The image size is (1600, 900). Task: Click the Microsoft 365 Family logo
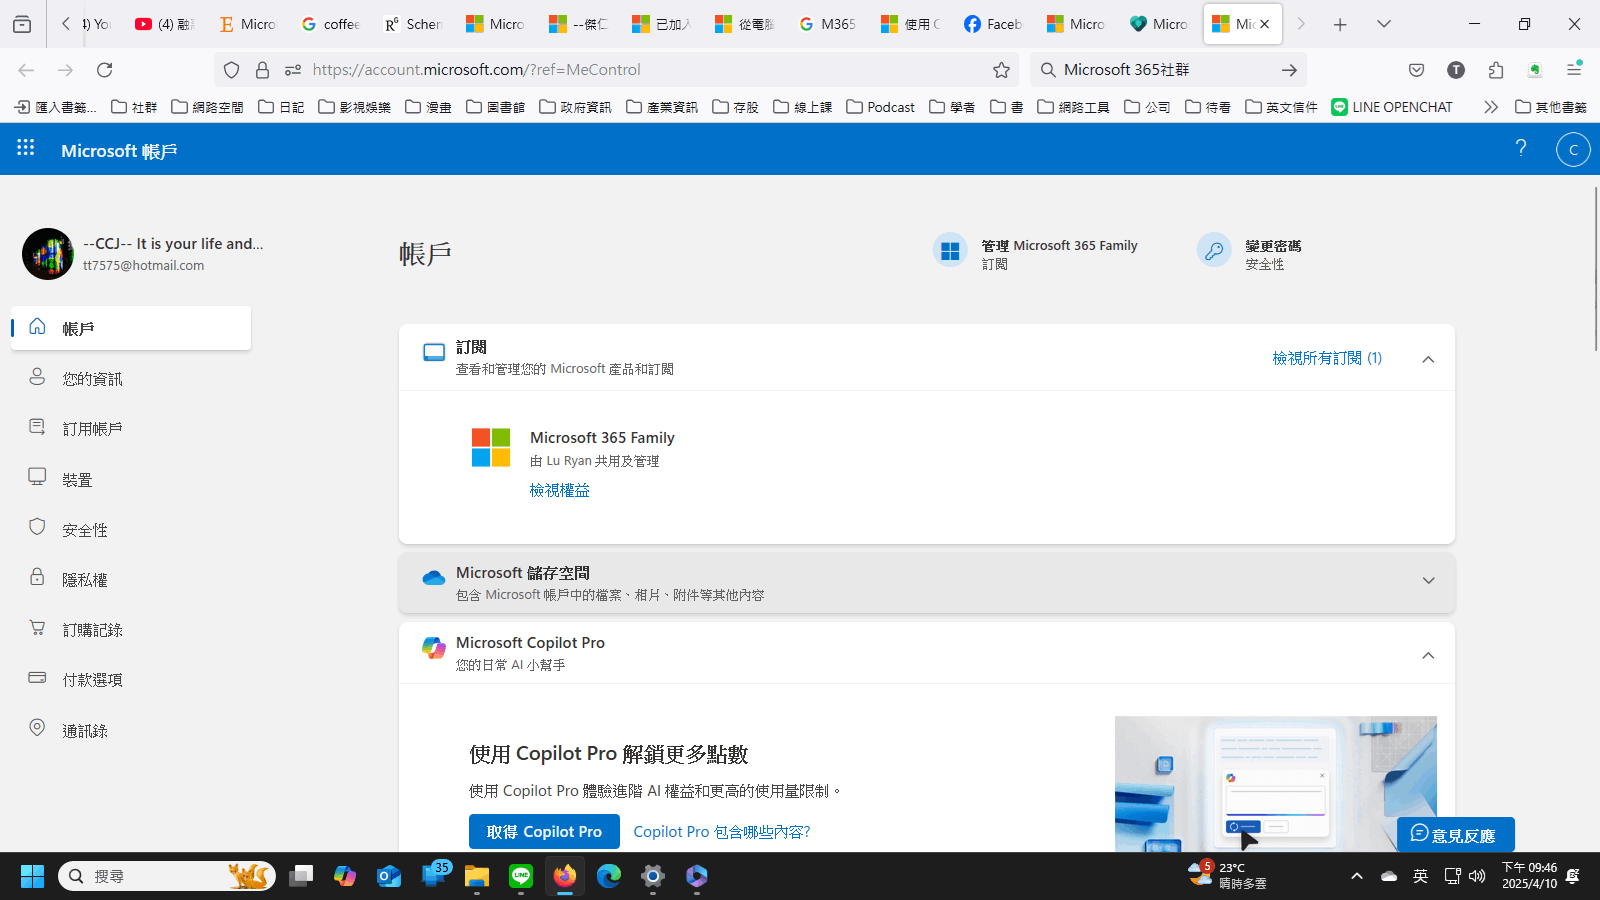pyautogui.click(x=491, y=447)
